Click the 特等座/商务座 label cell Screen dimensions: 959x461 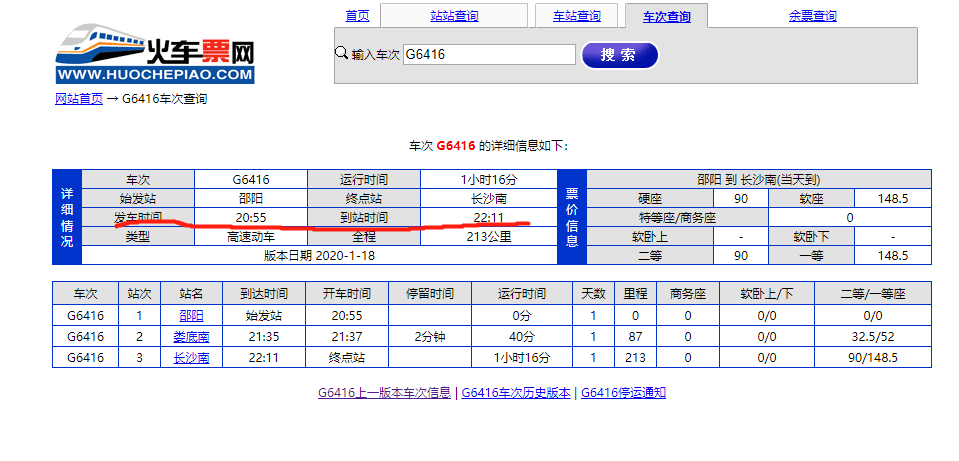click(677, 218)
